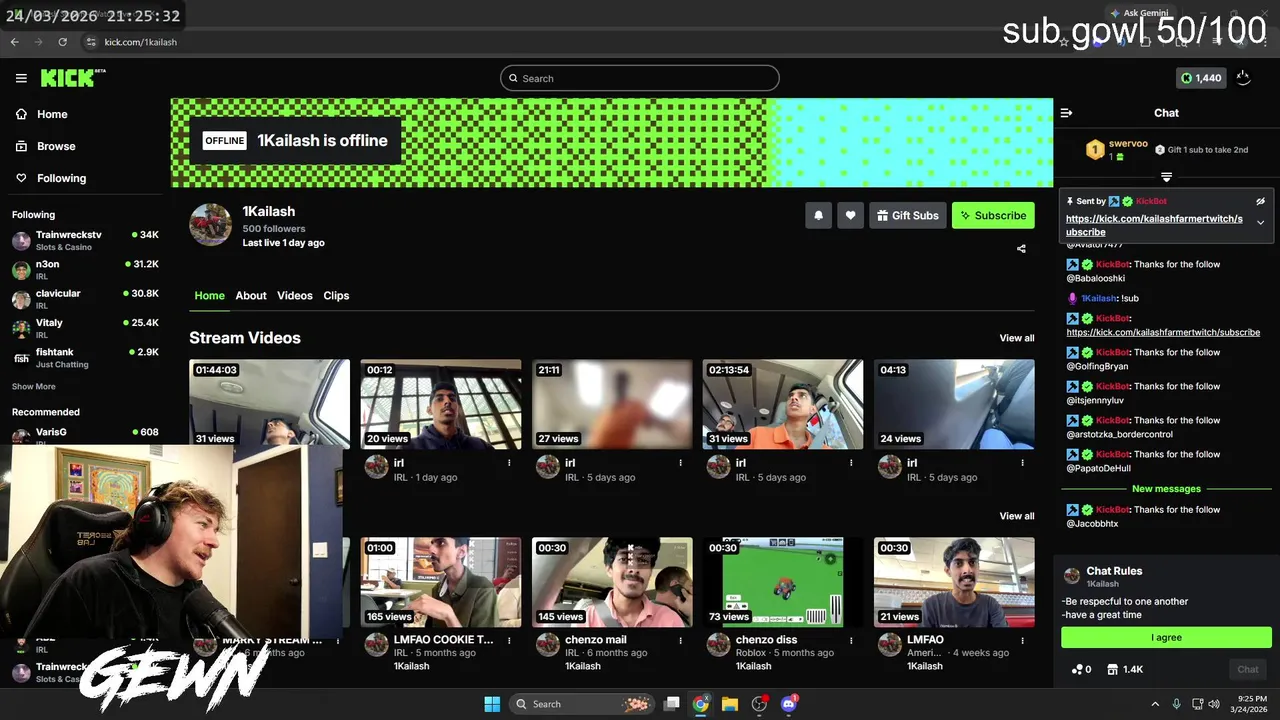Open channel points icon showing 0

pos(1081,669)
